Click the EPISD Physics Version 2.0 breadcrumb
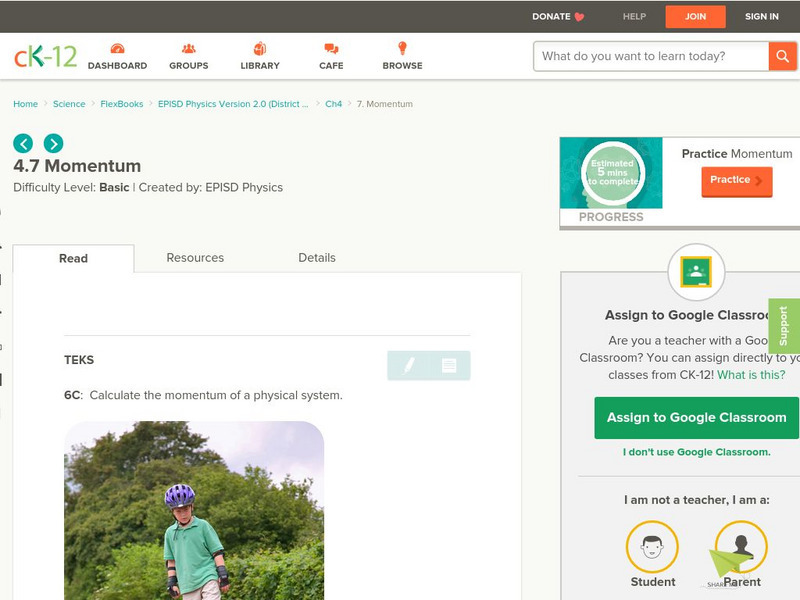Viewport: 800px width, 600px height. coord(233,104)
